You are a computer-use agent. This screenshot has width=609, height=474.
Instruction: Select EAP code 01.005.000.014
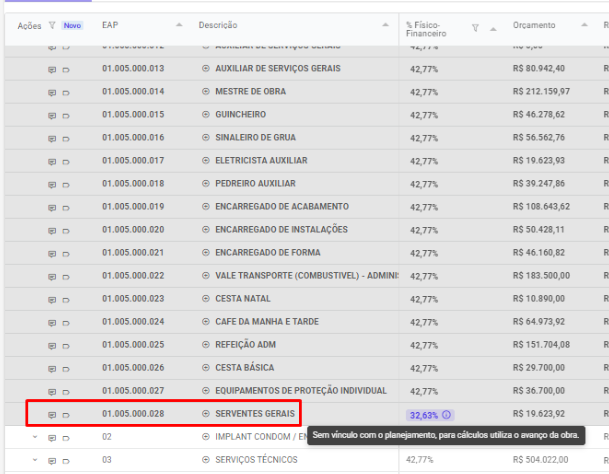click(x=133, y=92)
